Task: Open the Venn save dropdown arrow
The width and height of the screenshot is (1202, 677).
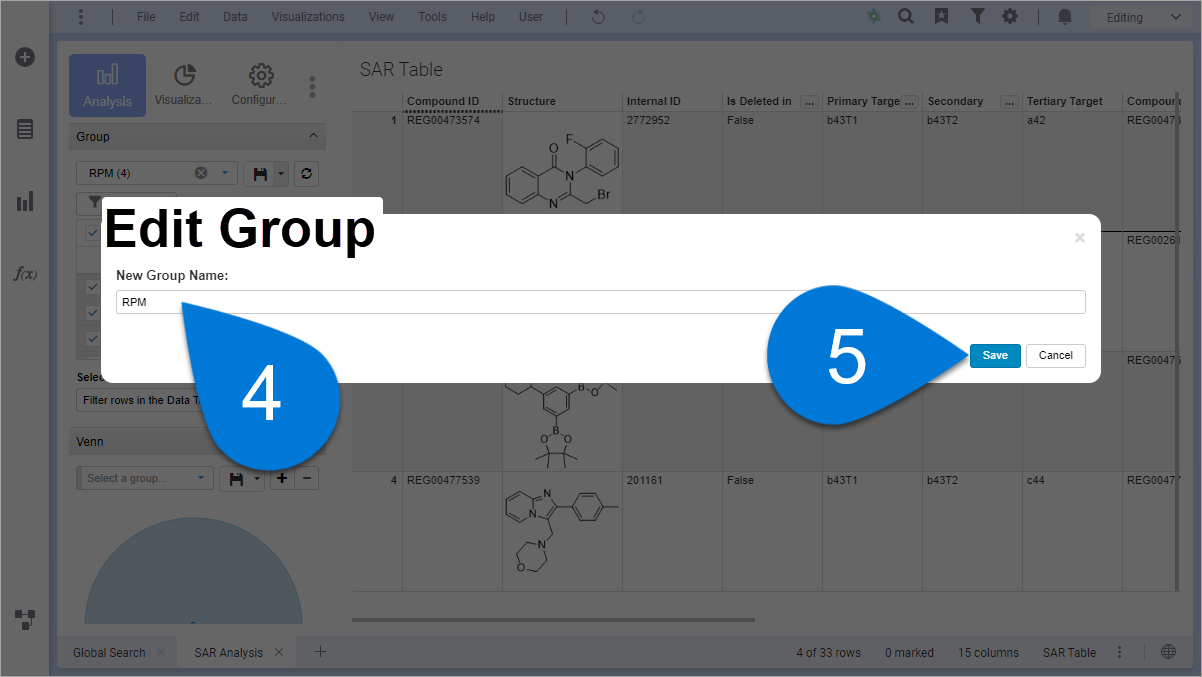Action: (257, 479)
